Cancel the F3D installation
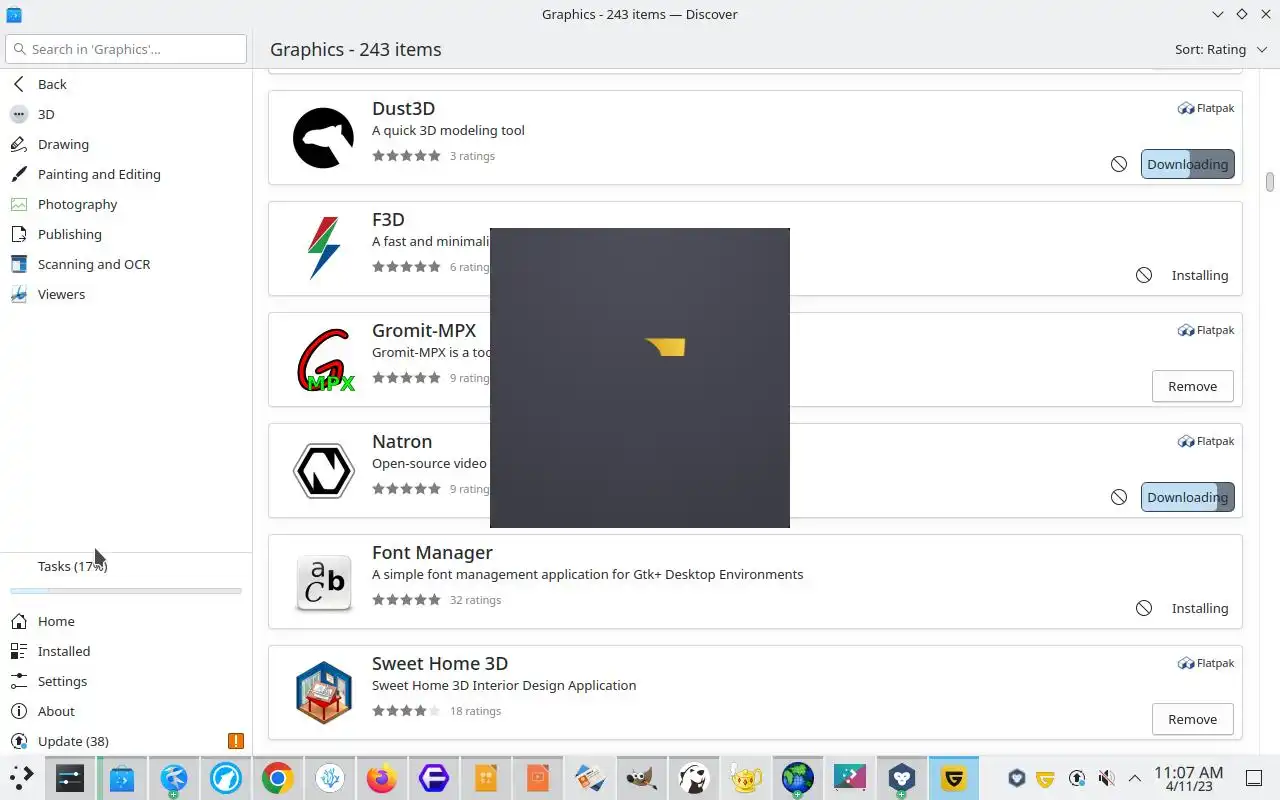The image size is (1280, 800). pos(1144,275)
